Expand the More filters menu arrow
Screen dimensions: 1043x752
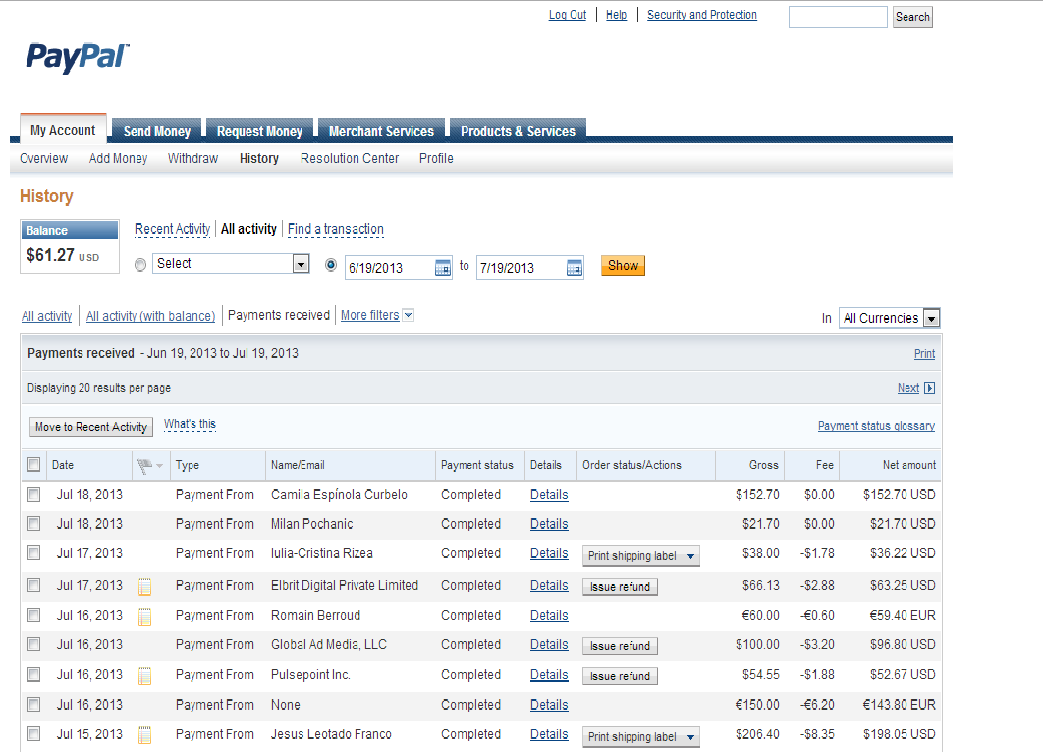408,315
